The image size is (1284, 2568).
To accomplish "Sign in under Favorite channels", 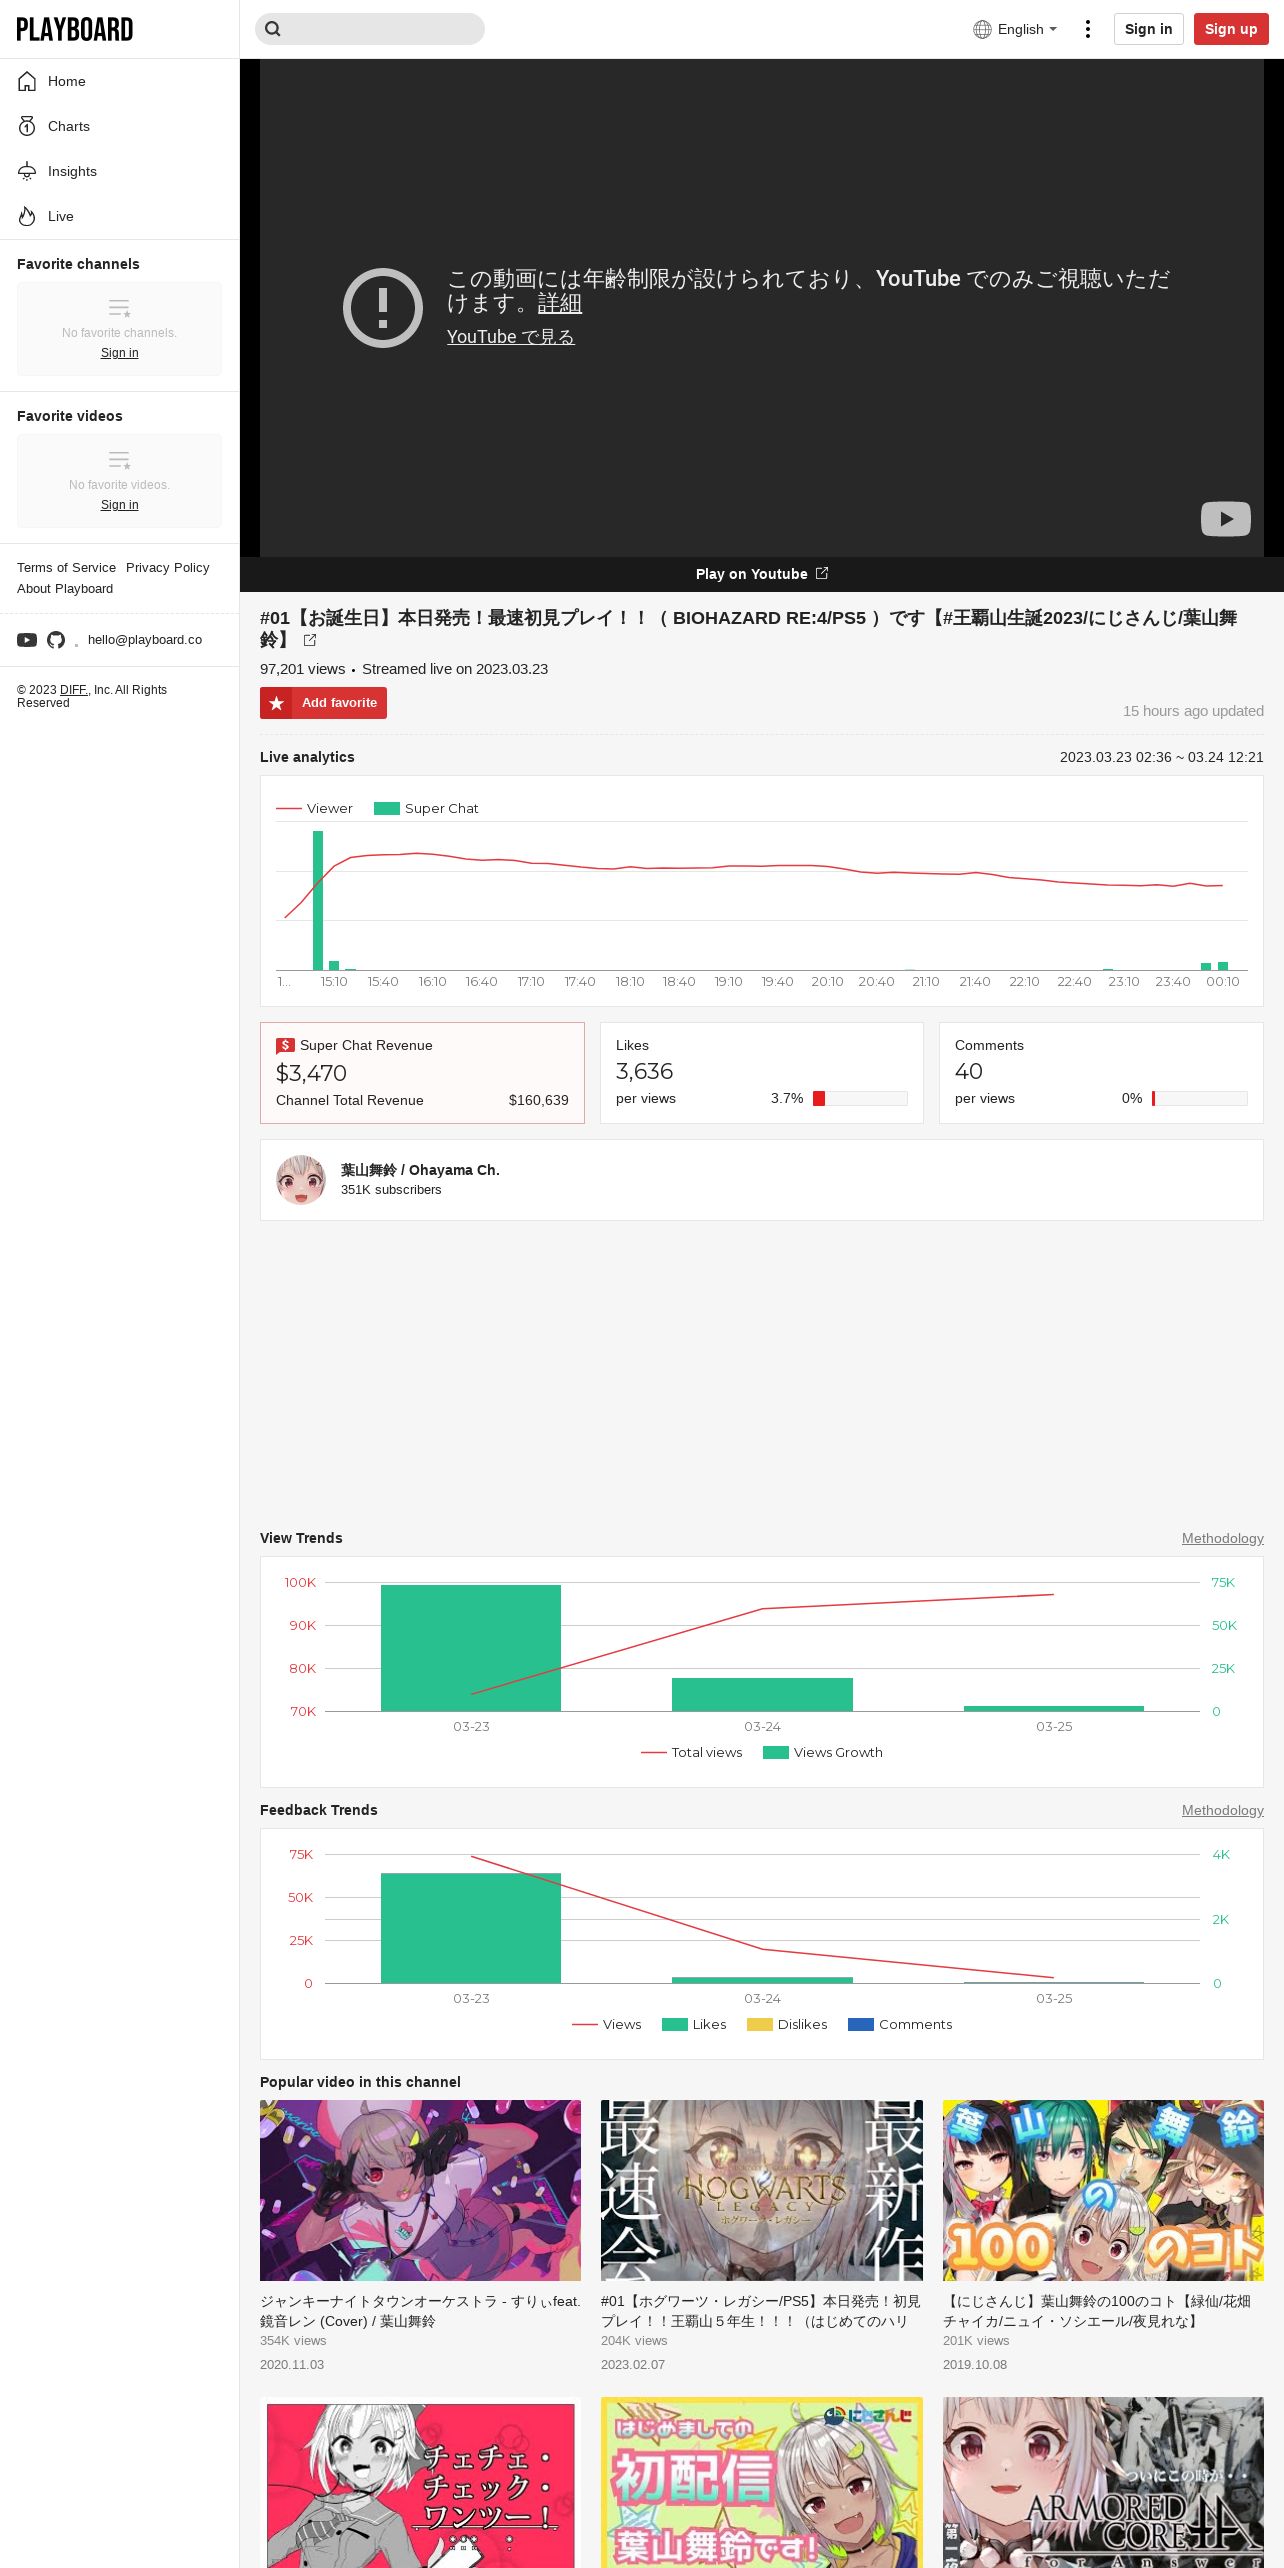I will coord(120,353).
